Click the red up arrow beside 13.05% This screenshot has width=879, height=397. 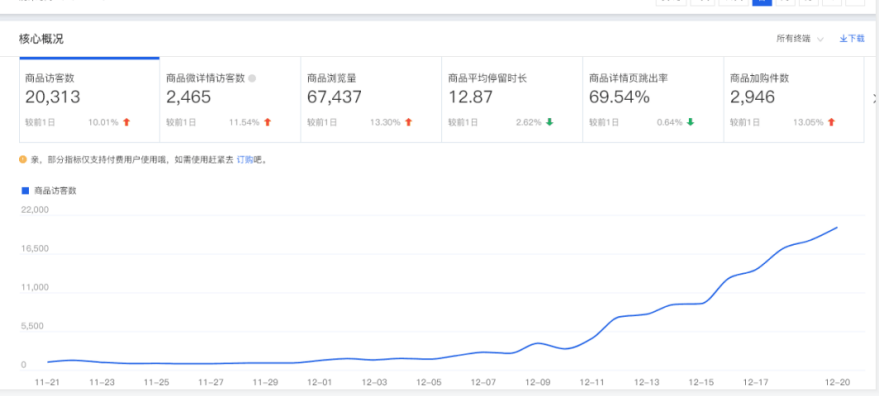pos(831,122)
